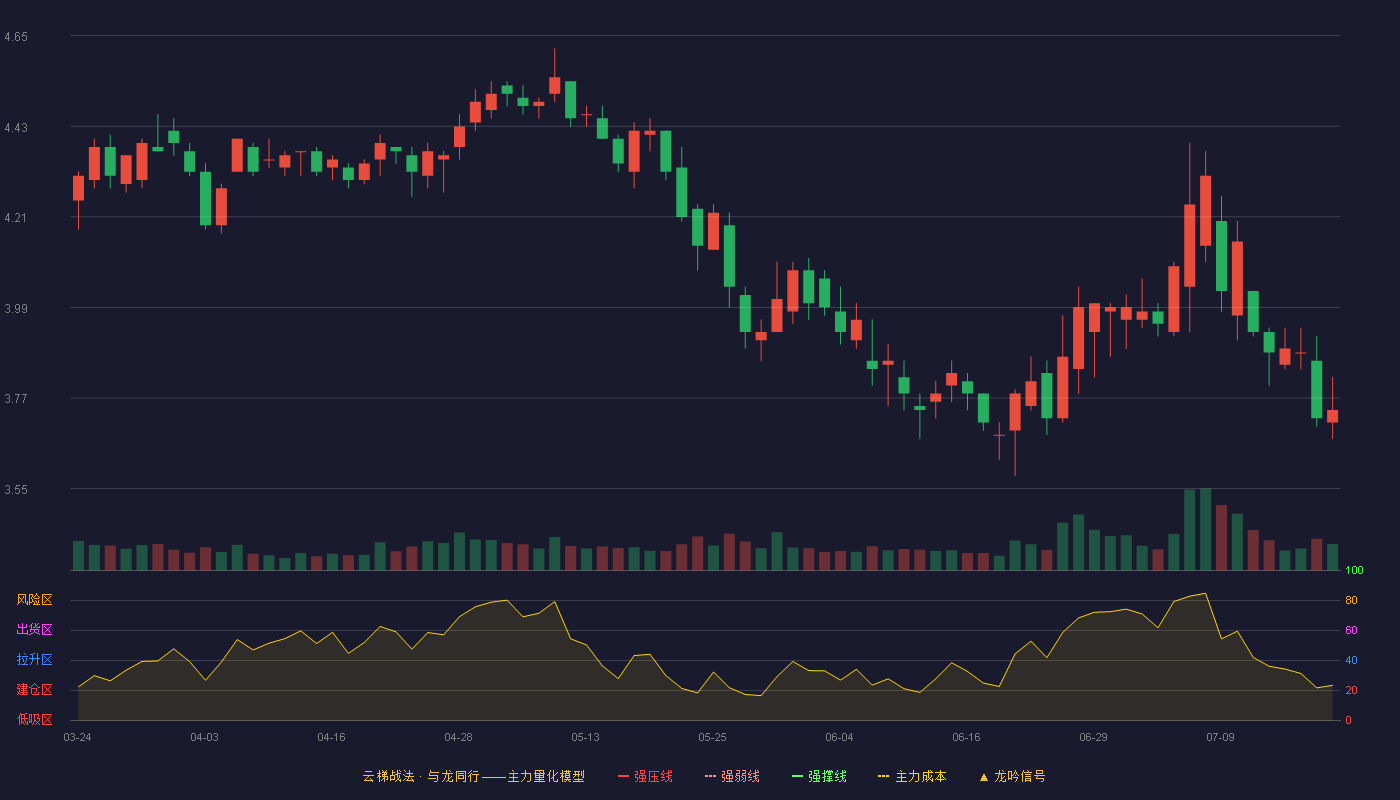1400x800 pixels.
Task: Click the green 100 indicator axis label
Action: tap(1355, 571)
